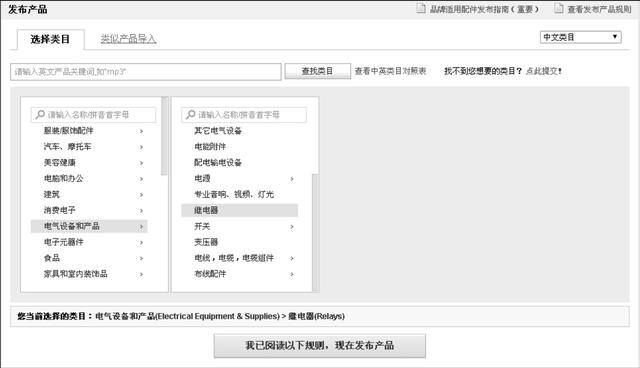Focus the first category list search box
Screen dimensions: 640x368
pos(93,115)
